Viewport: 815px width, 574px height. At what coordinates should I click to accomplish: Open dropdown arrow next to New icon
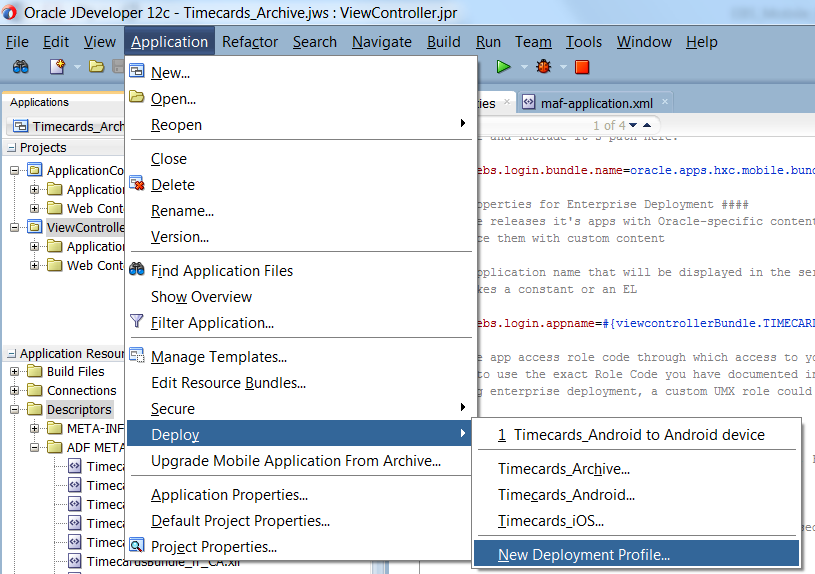[77, 67]
